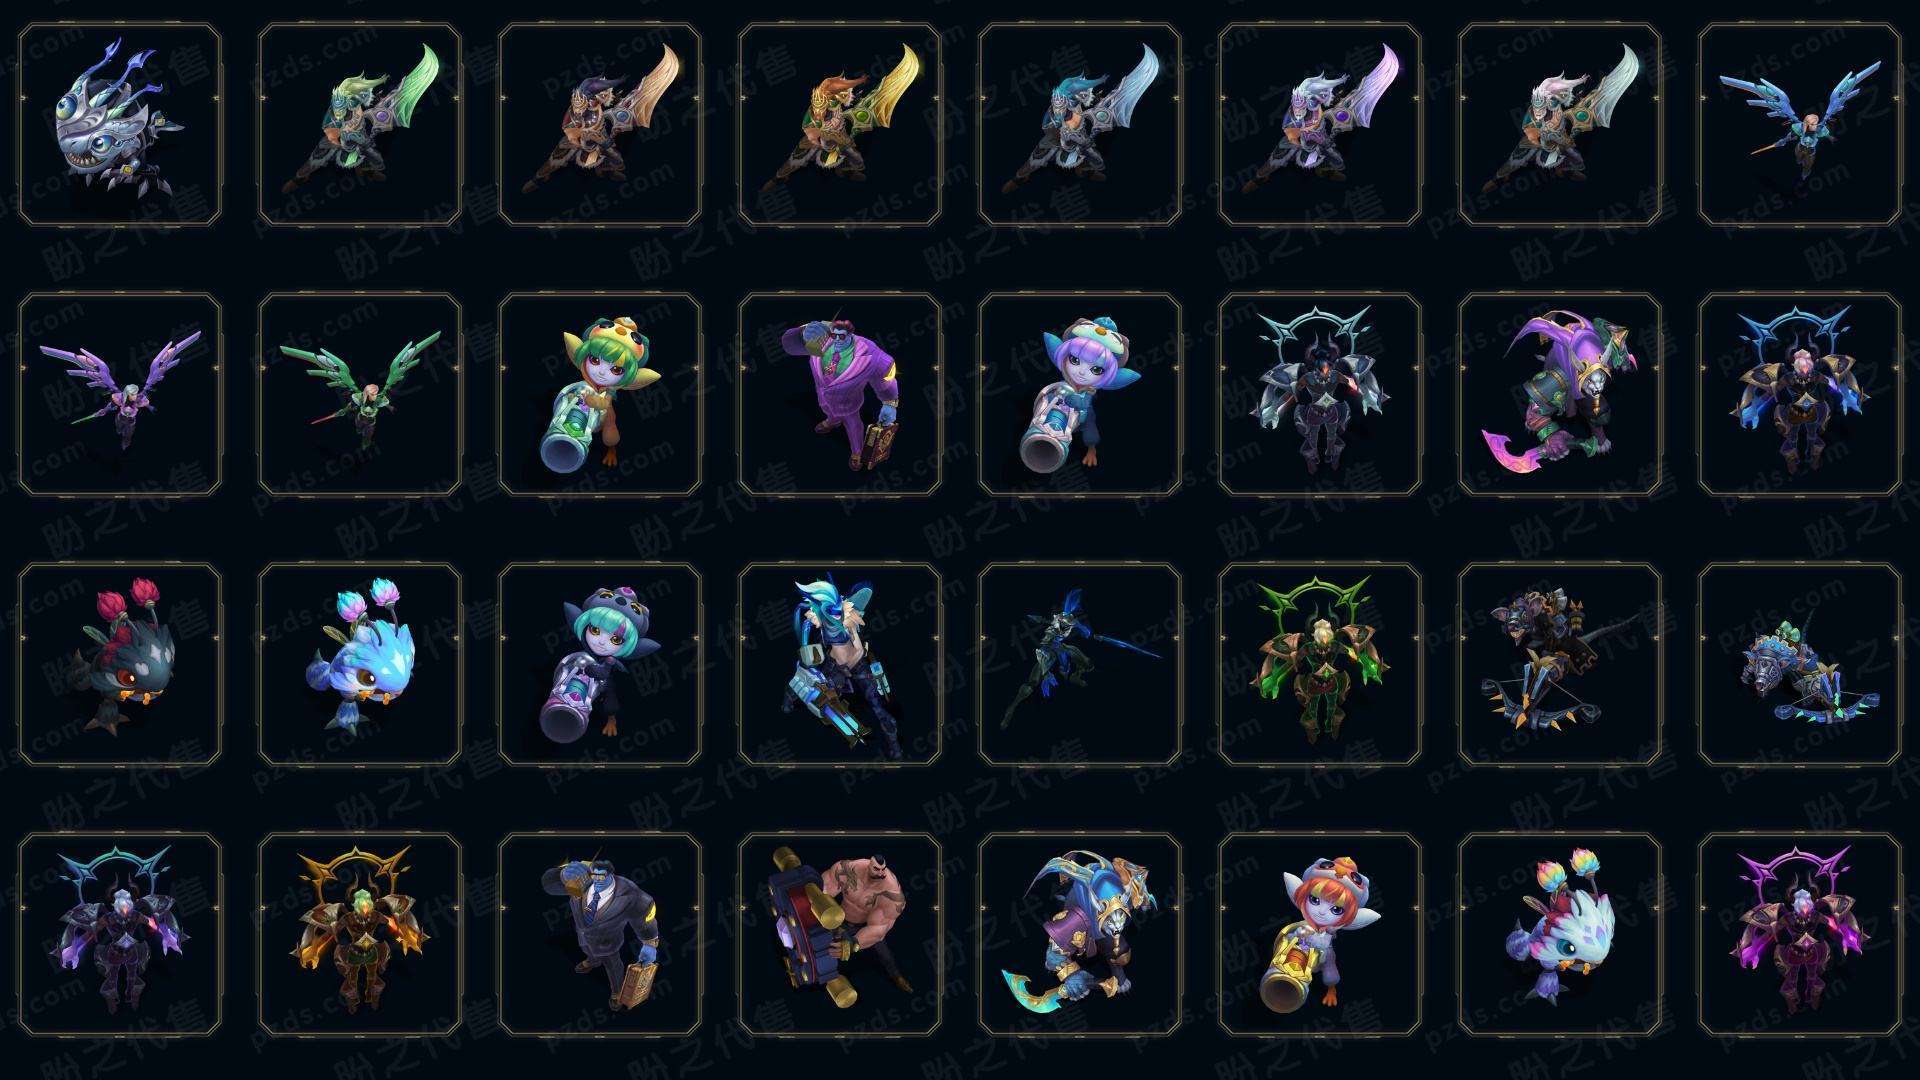Choose the golden-bladed swordsman skin

click(x=840, y=125)
